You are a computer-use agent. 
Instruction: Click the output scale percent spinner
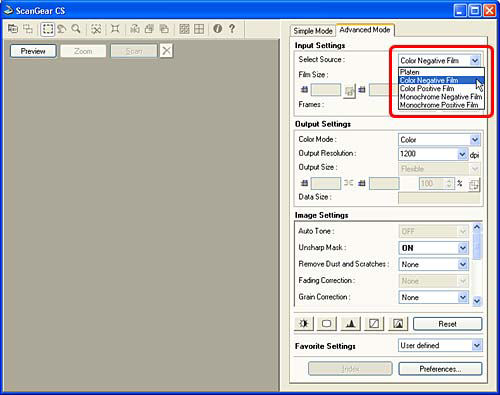[449, 184]
